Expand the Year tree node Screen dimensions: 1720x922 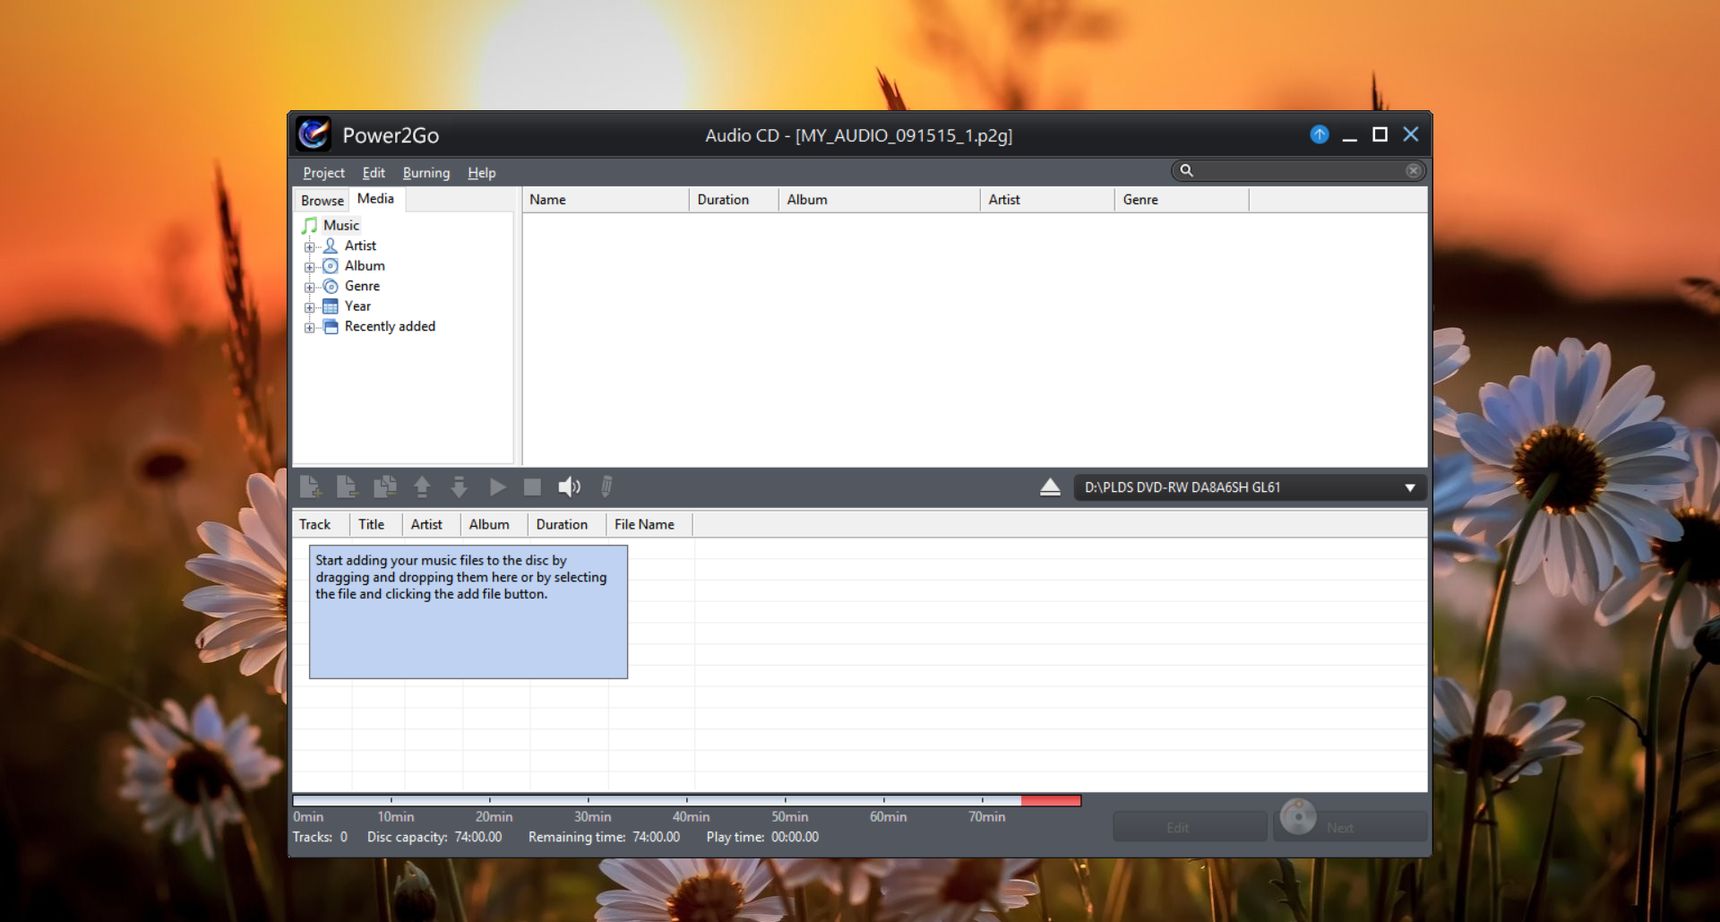[309, 307]
